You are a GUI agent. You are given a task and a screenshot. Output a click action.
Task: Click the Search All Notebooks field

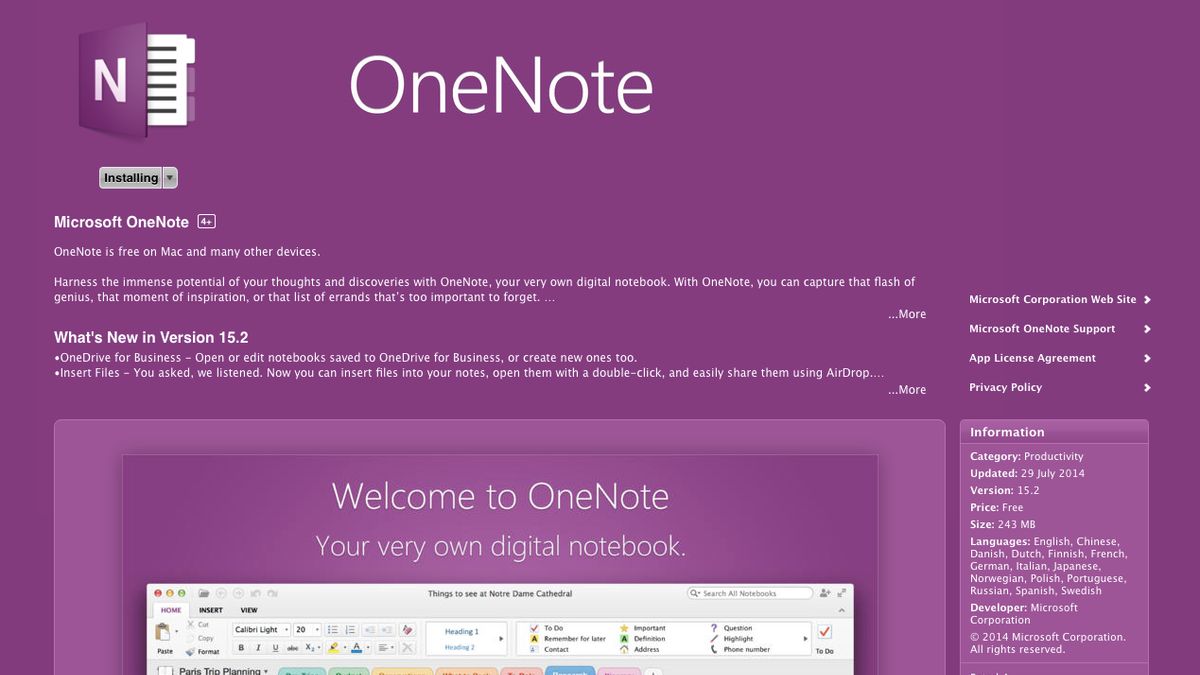pos(750,593)
